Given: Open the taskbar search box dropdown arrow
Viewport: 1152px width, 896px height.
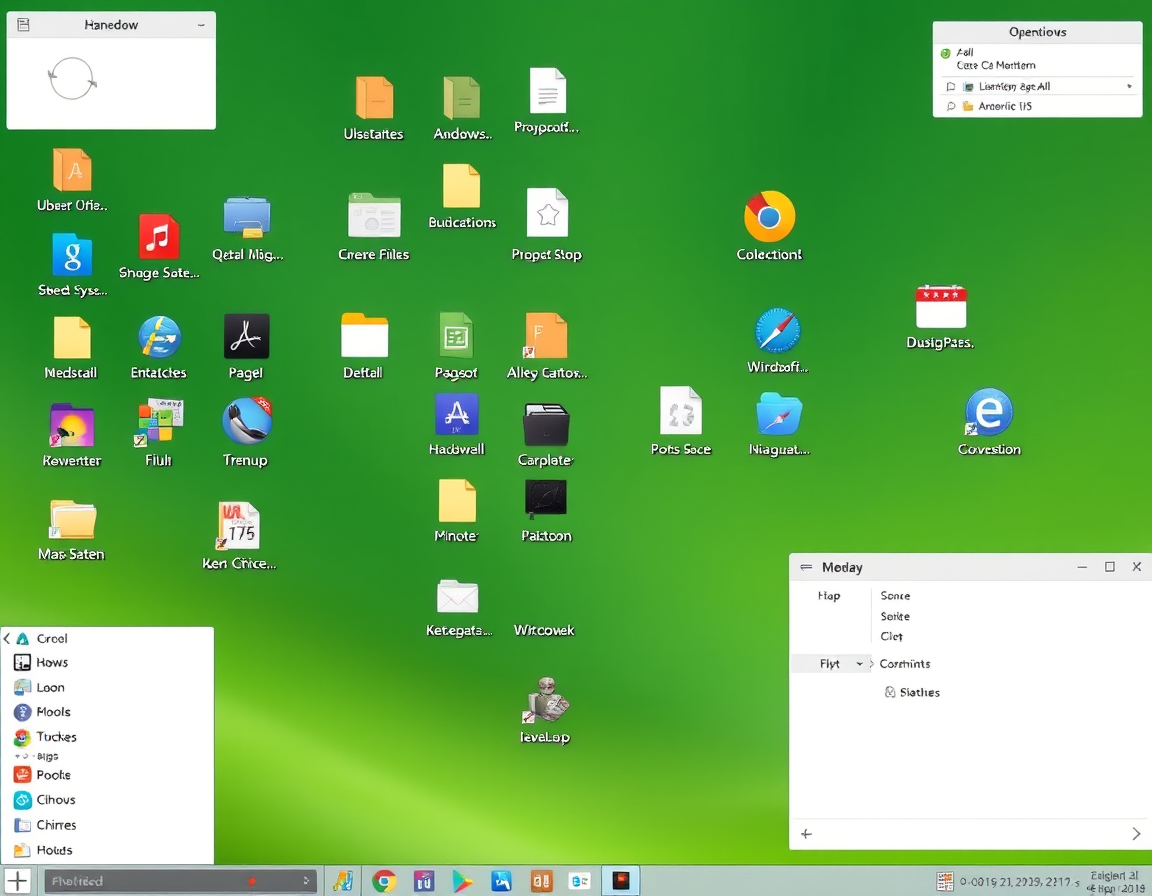Looking at the screenshot, I should click(x=306, y=881).
